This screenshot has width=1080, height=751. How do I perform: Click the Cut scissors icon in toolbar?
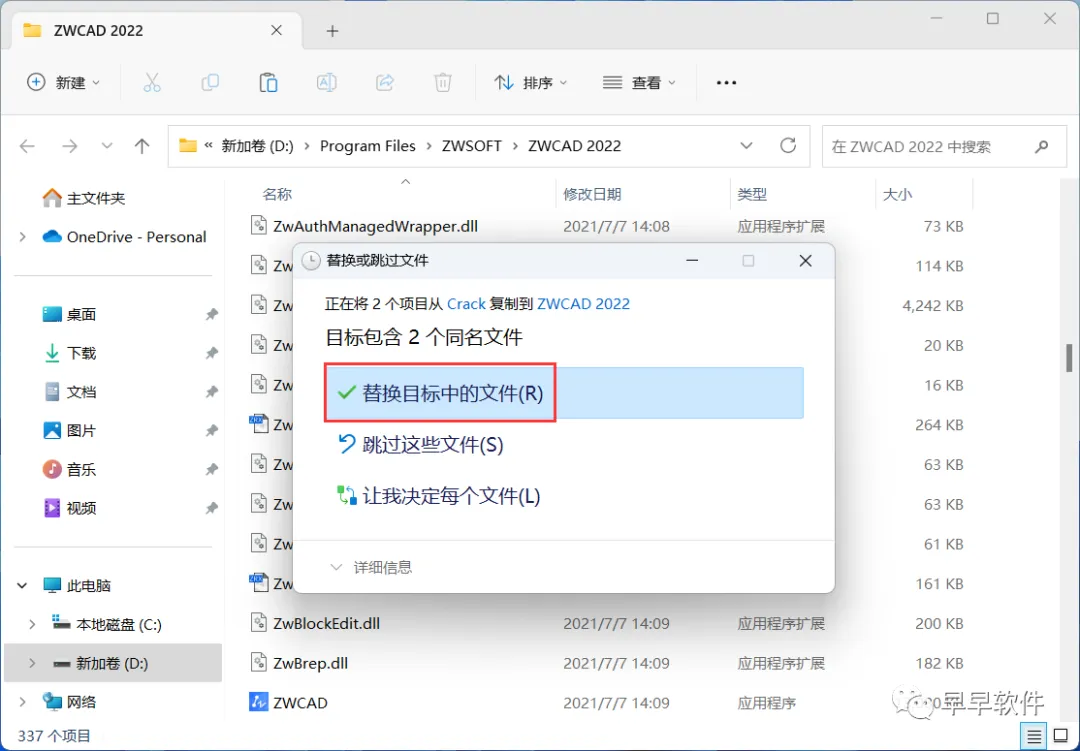coord(152,83)
